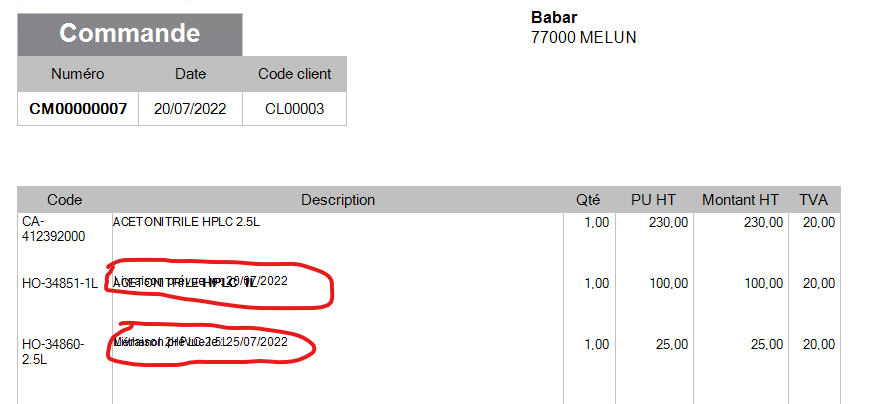Click the order date 20/07/2022

190,109
